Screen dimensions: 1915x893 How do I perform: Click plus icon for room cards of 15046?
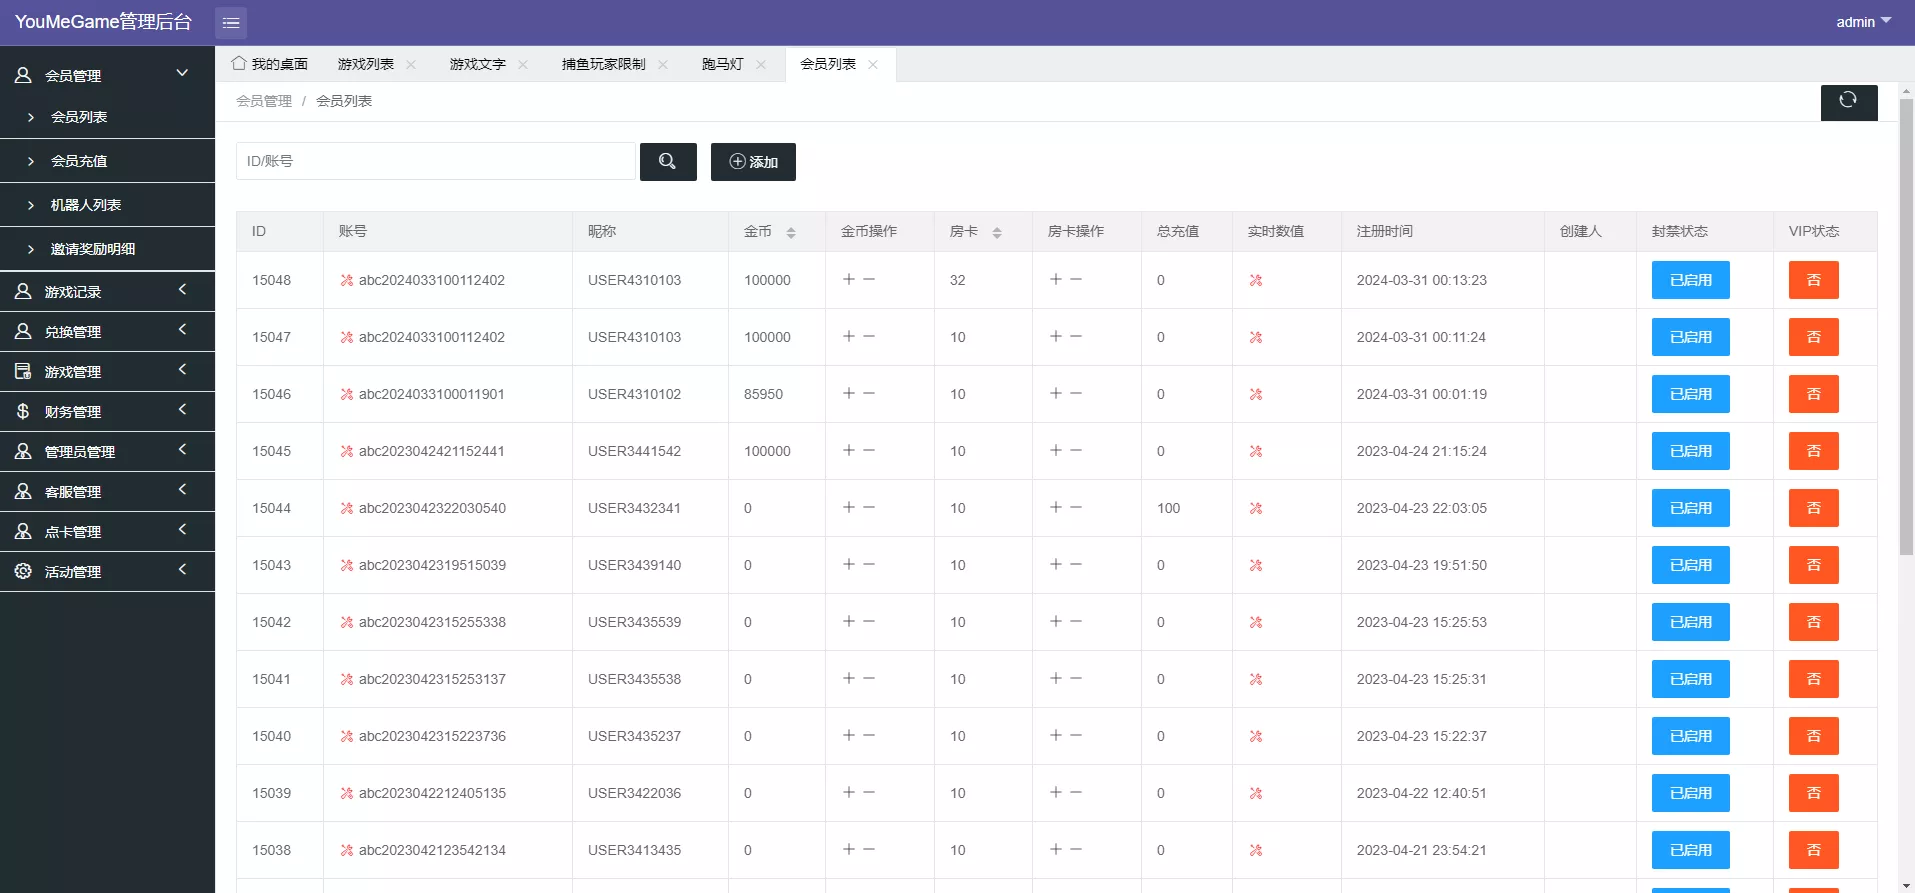tap(1056, 394)
